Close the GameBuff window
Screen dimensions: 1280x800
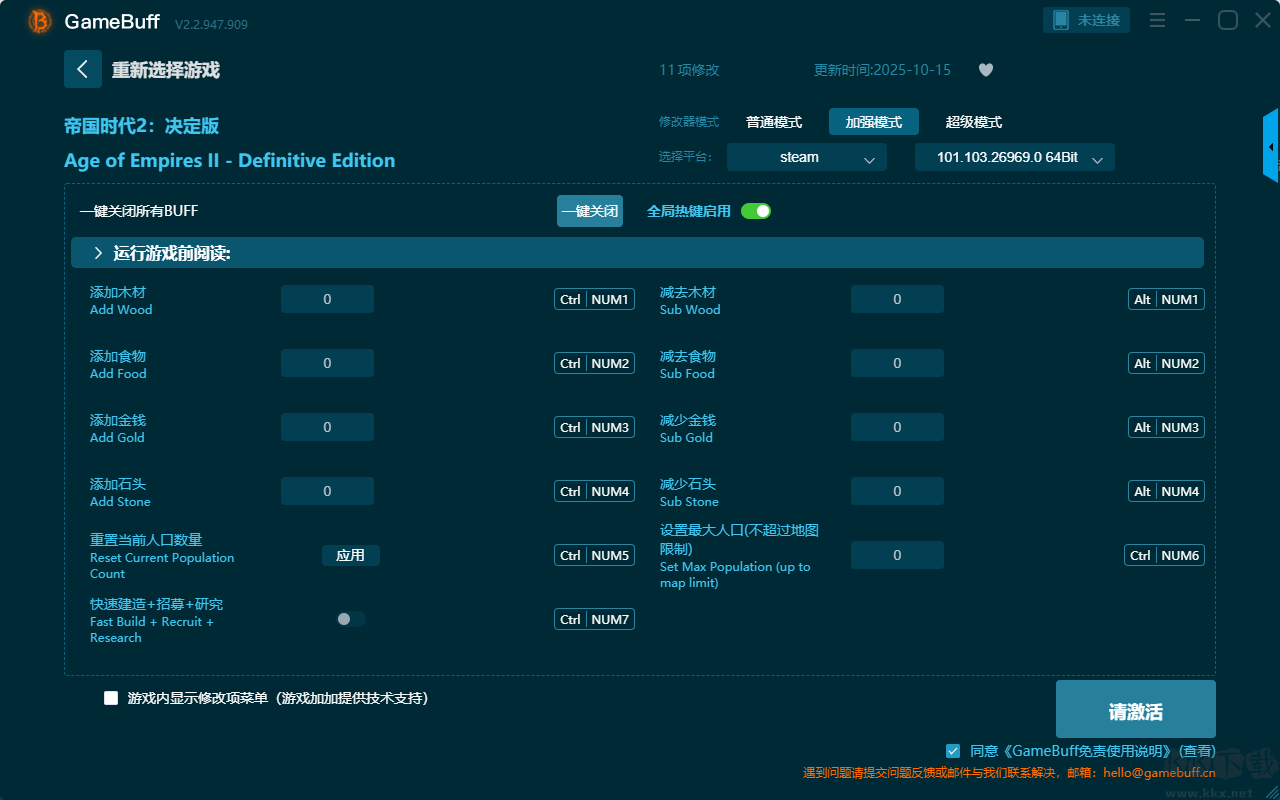pyautogui.click(x=1263, y=20)
